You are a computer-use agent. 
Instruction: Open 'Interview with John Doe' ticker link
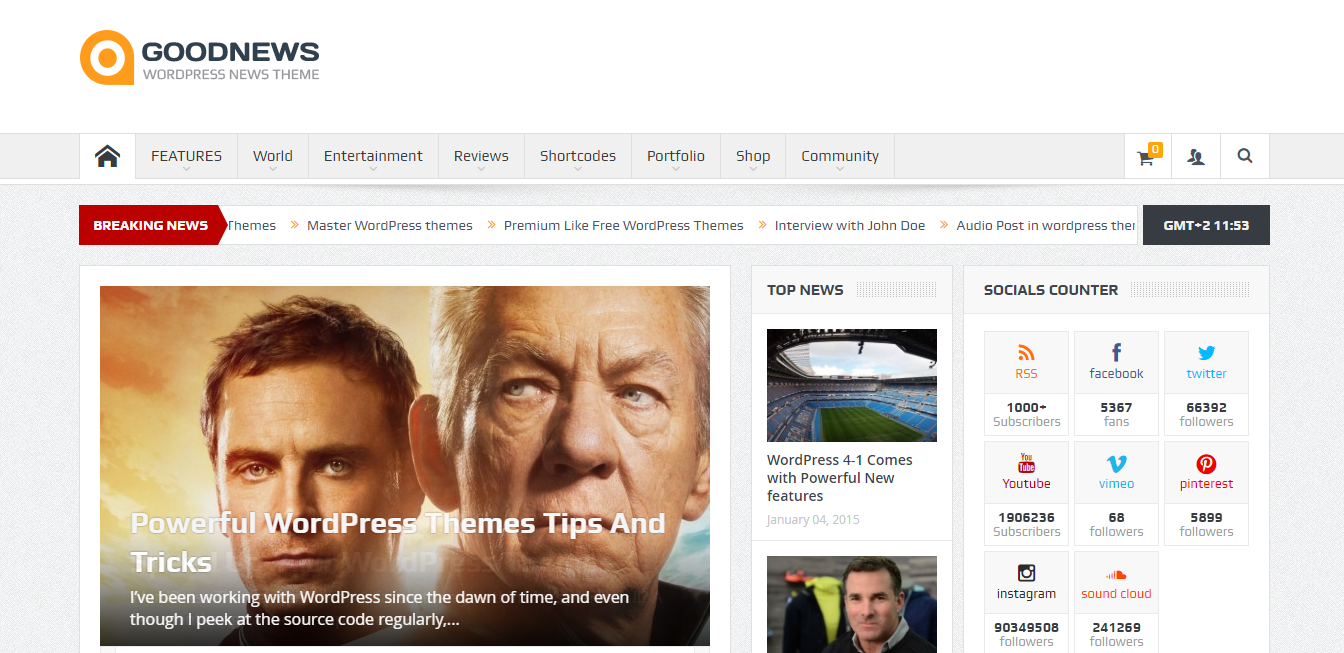[849, 226]
